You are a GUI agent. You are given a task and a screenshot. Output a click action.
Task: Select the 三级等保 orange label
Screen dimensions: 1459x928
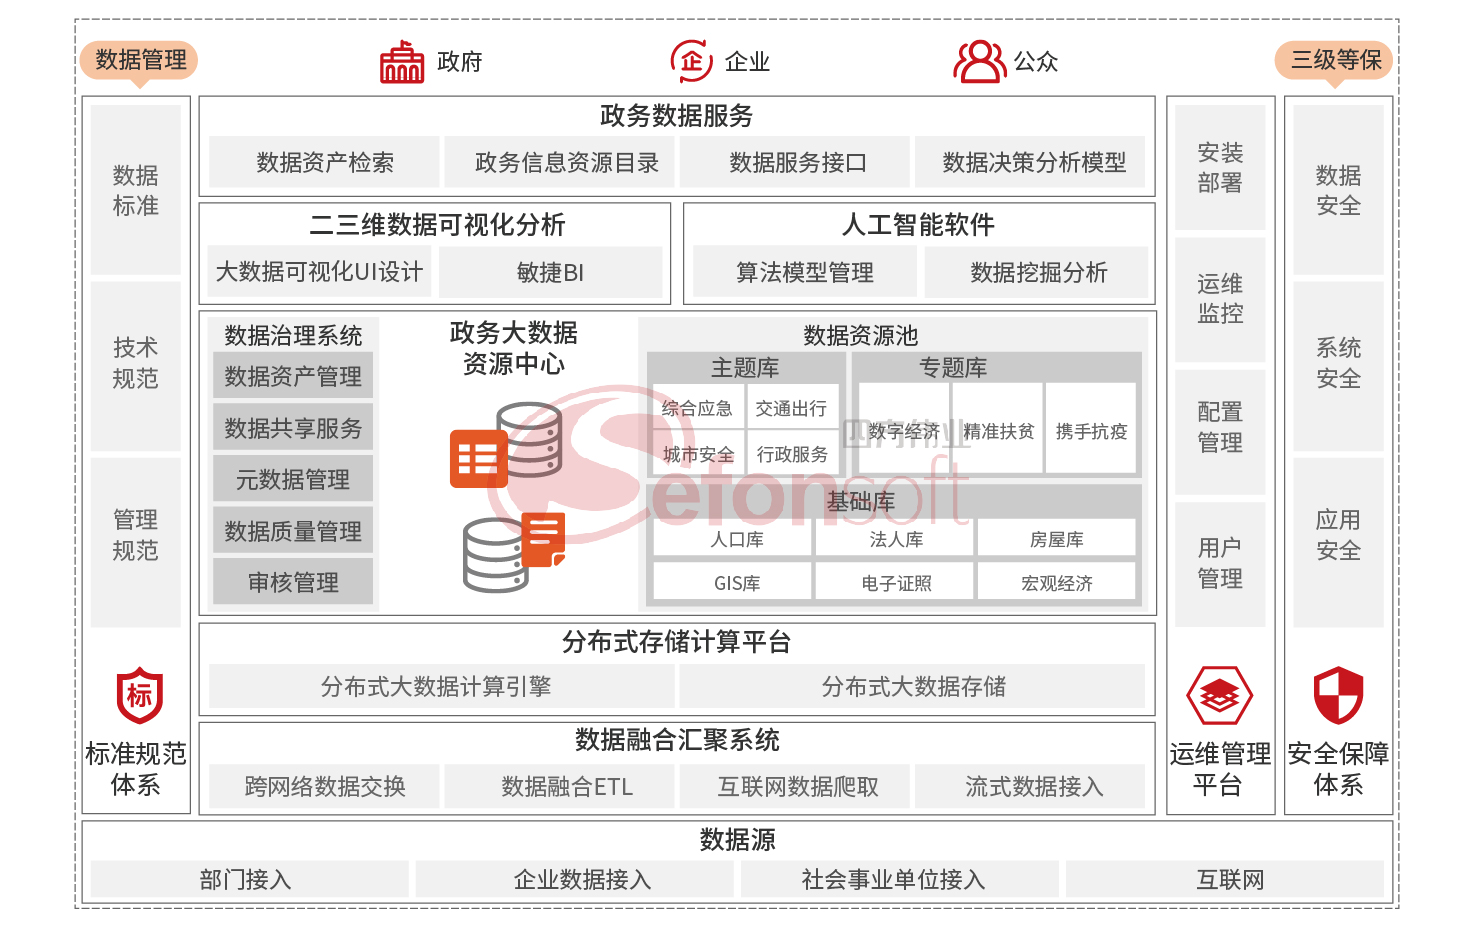click(1335, 60)
